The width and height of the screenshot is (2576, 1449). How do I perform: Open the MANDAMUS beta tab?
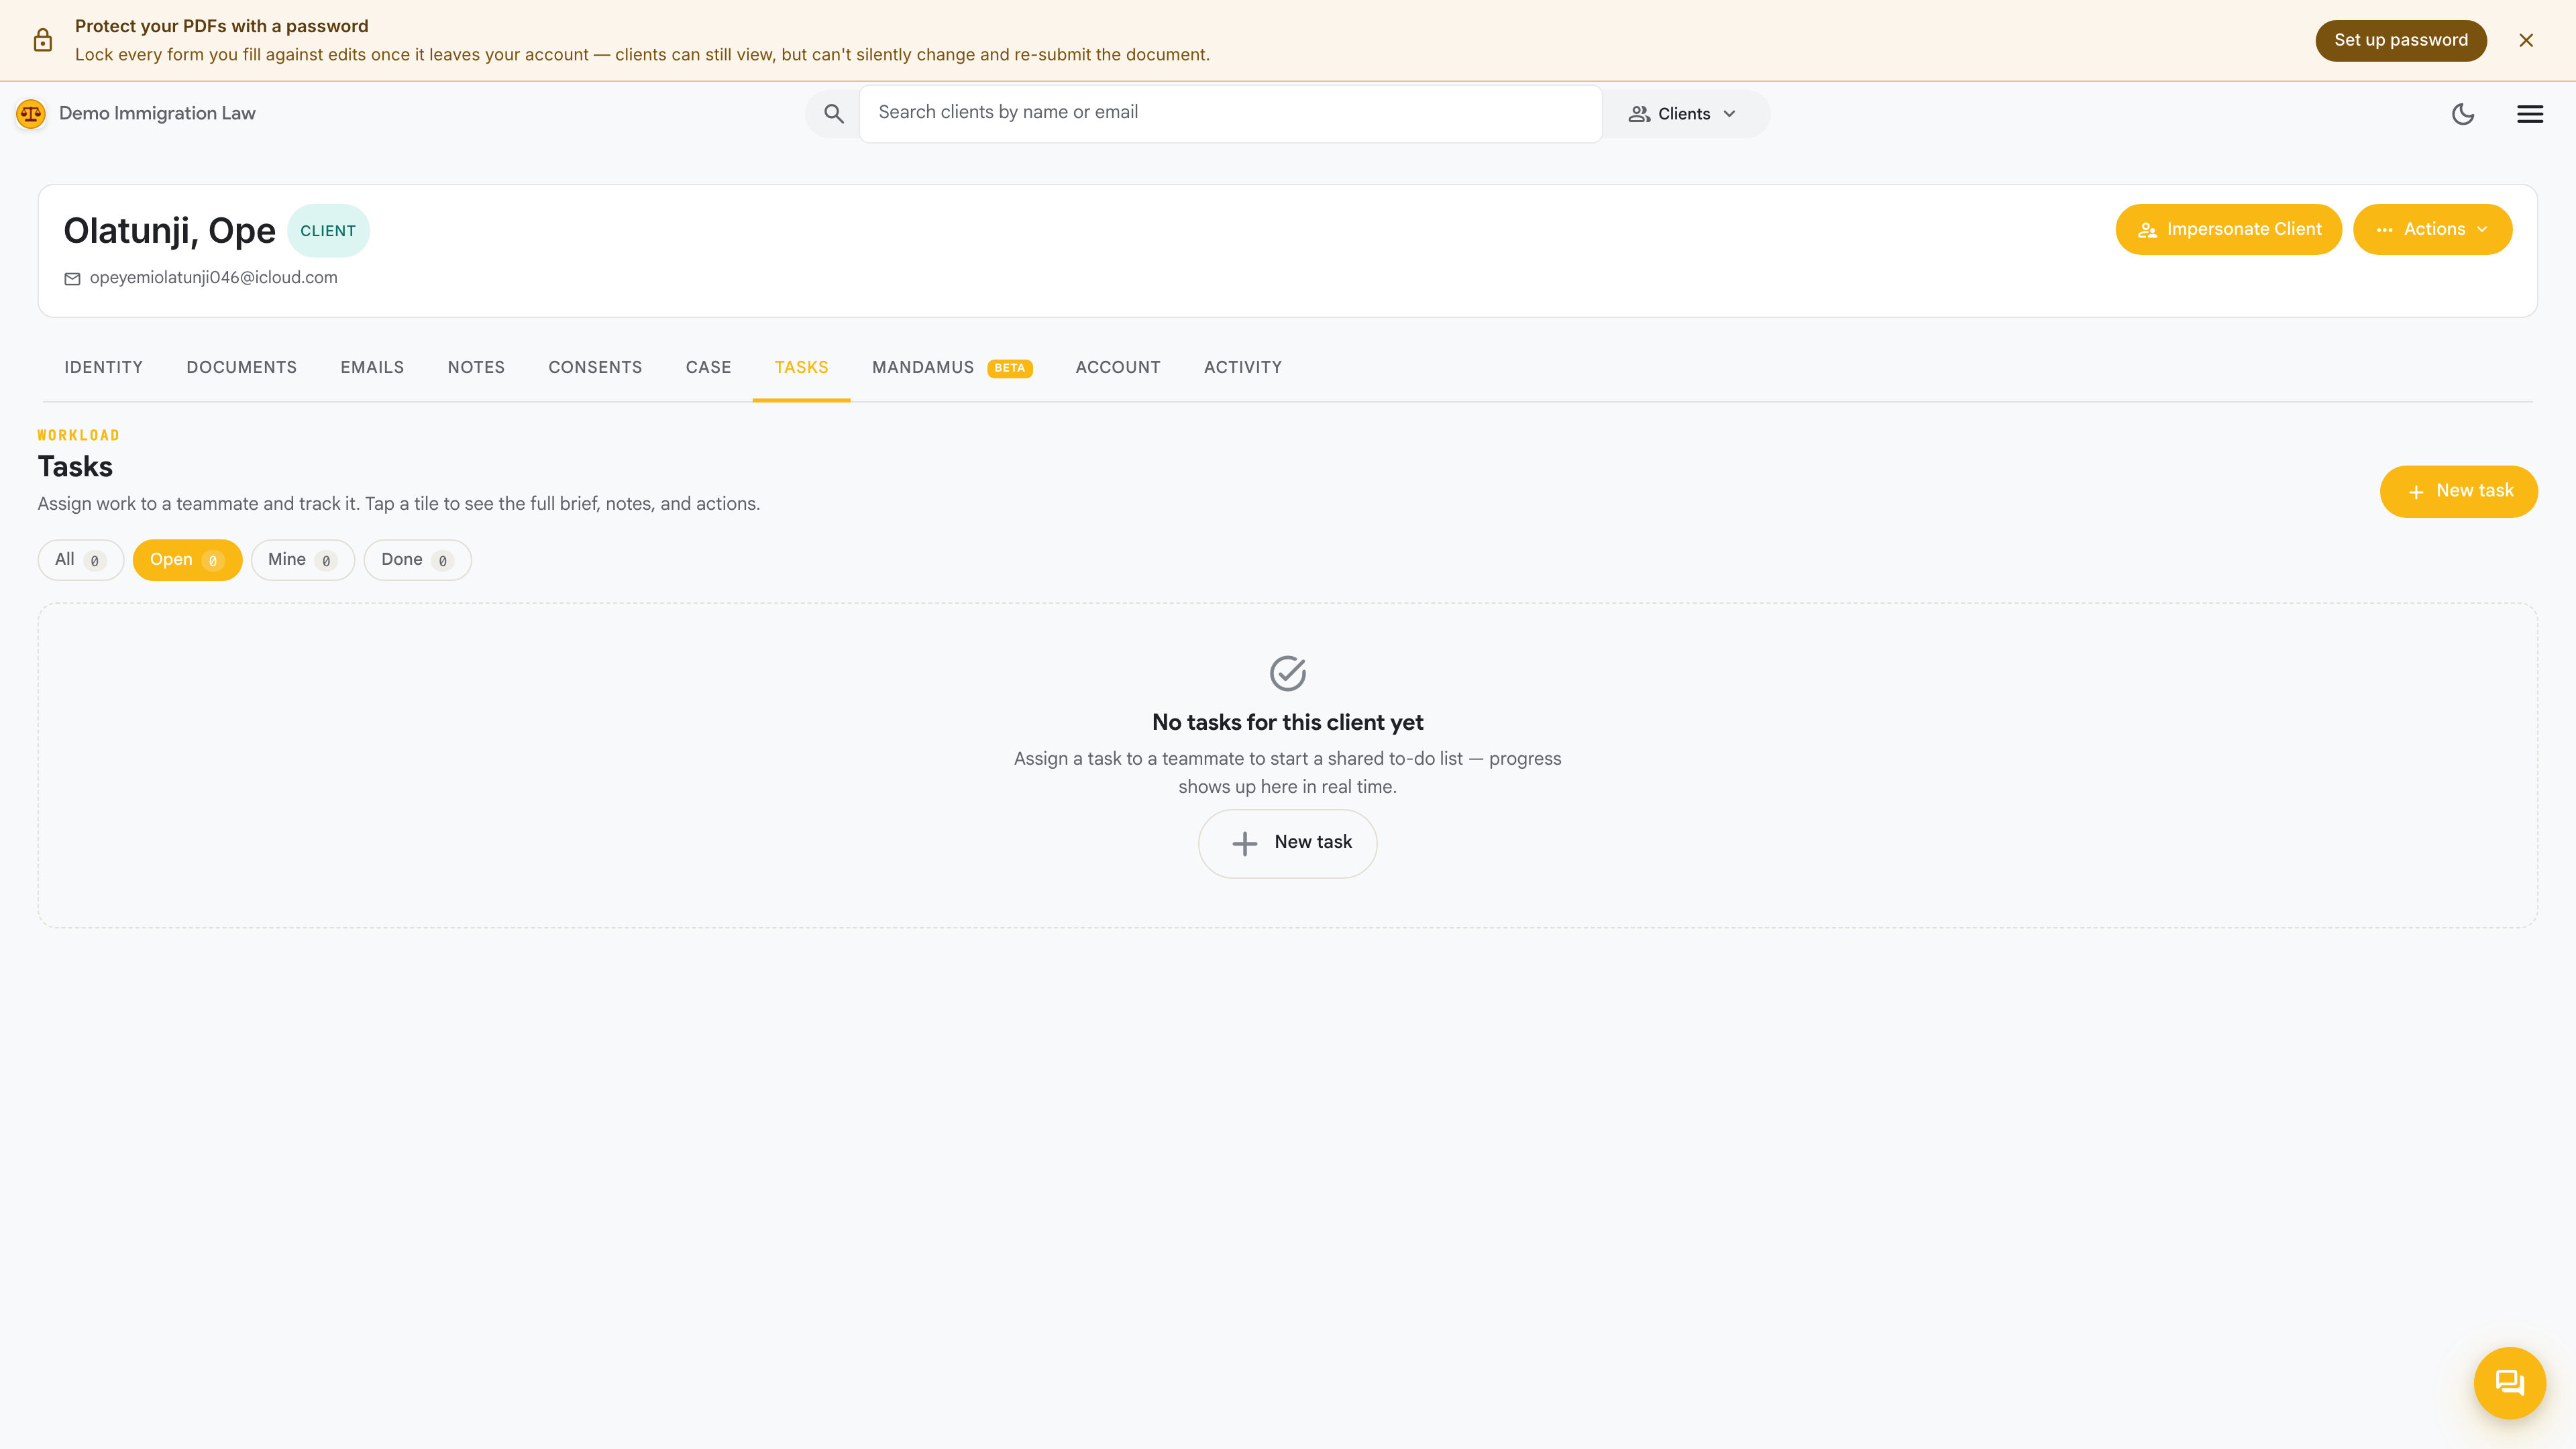coord(952,367)
